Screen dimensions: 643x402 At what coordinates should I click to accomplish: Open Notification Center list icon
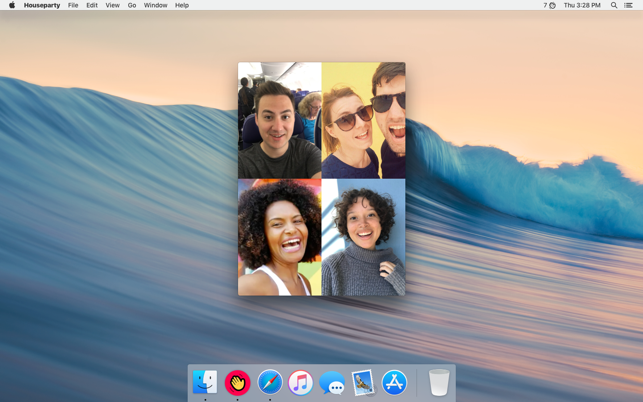629,5
